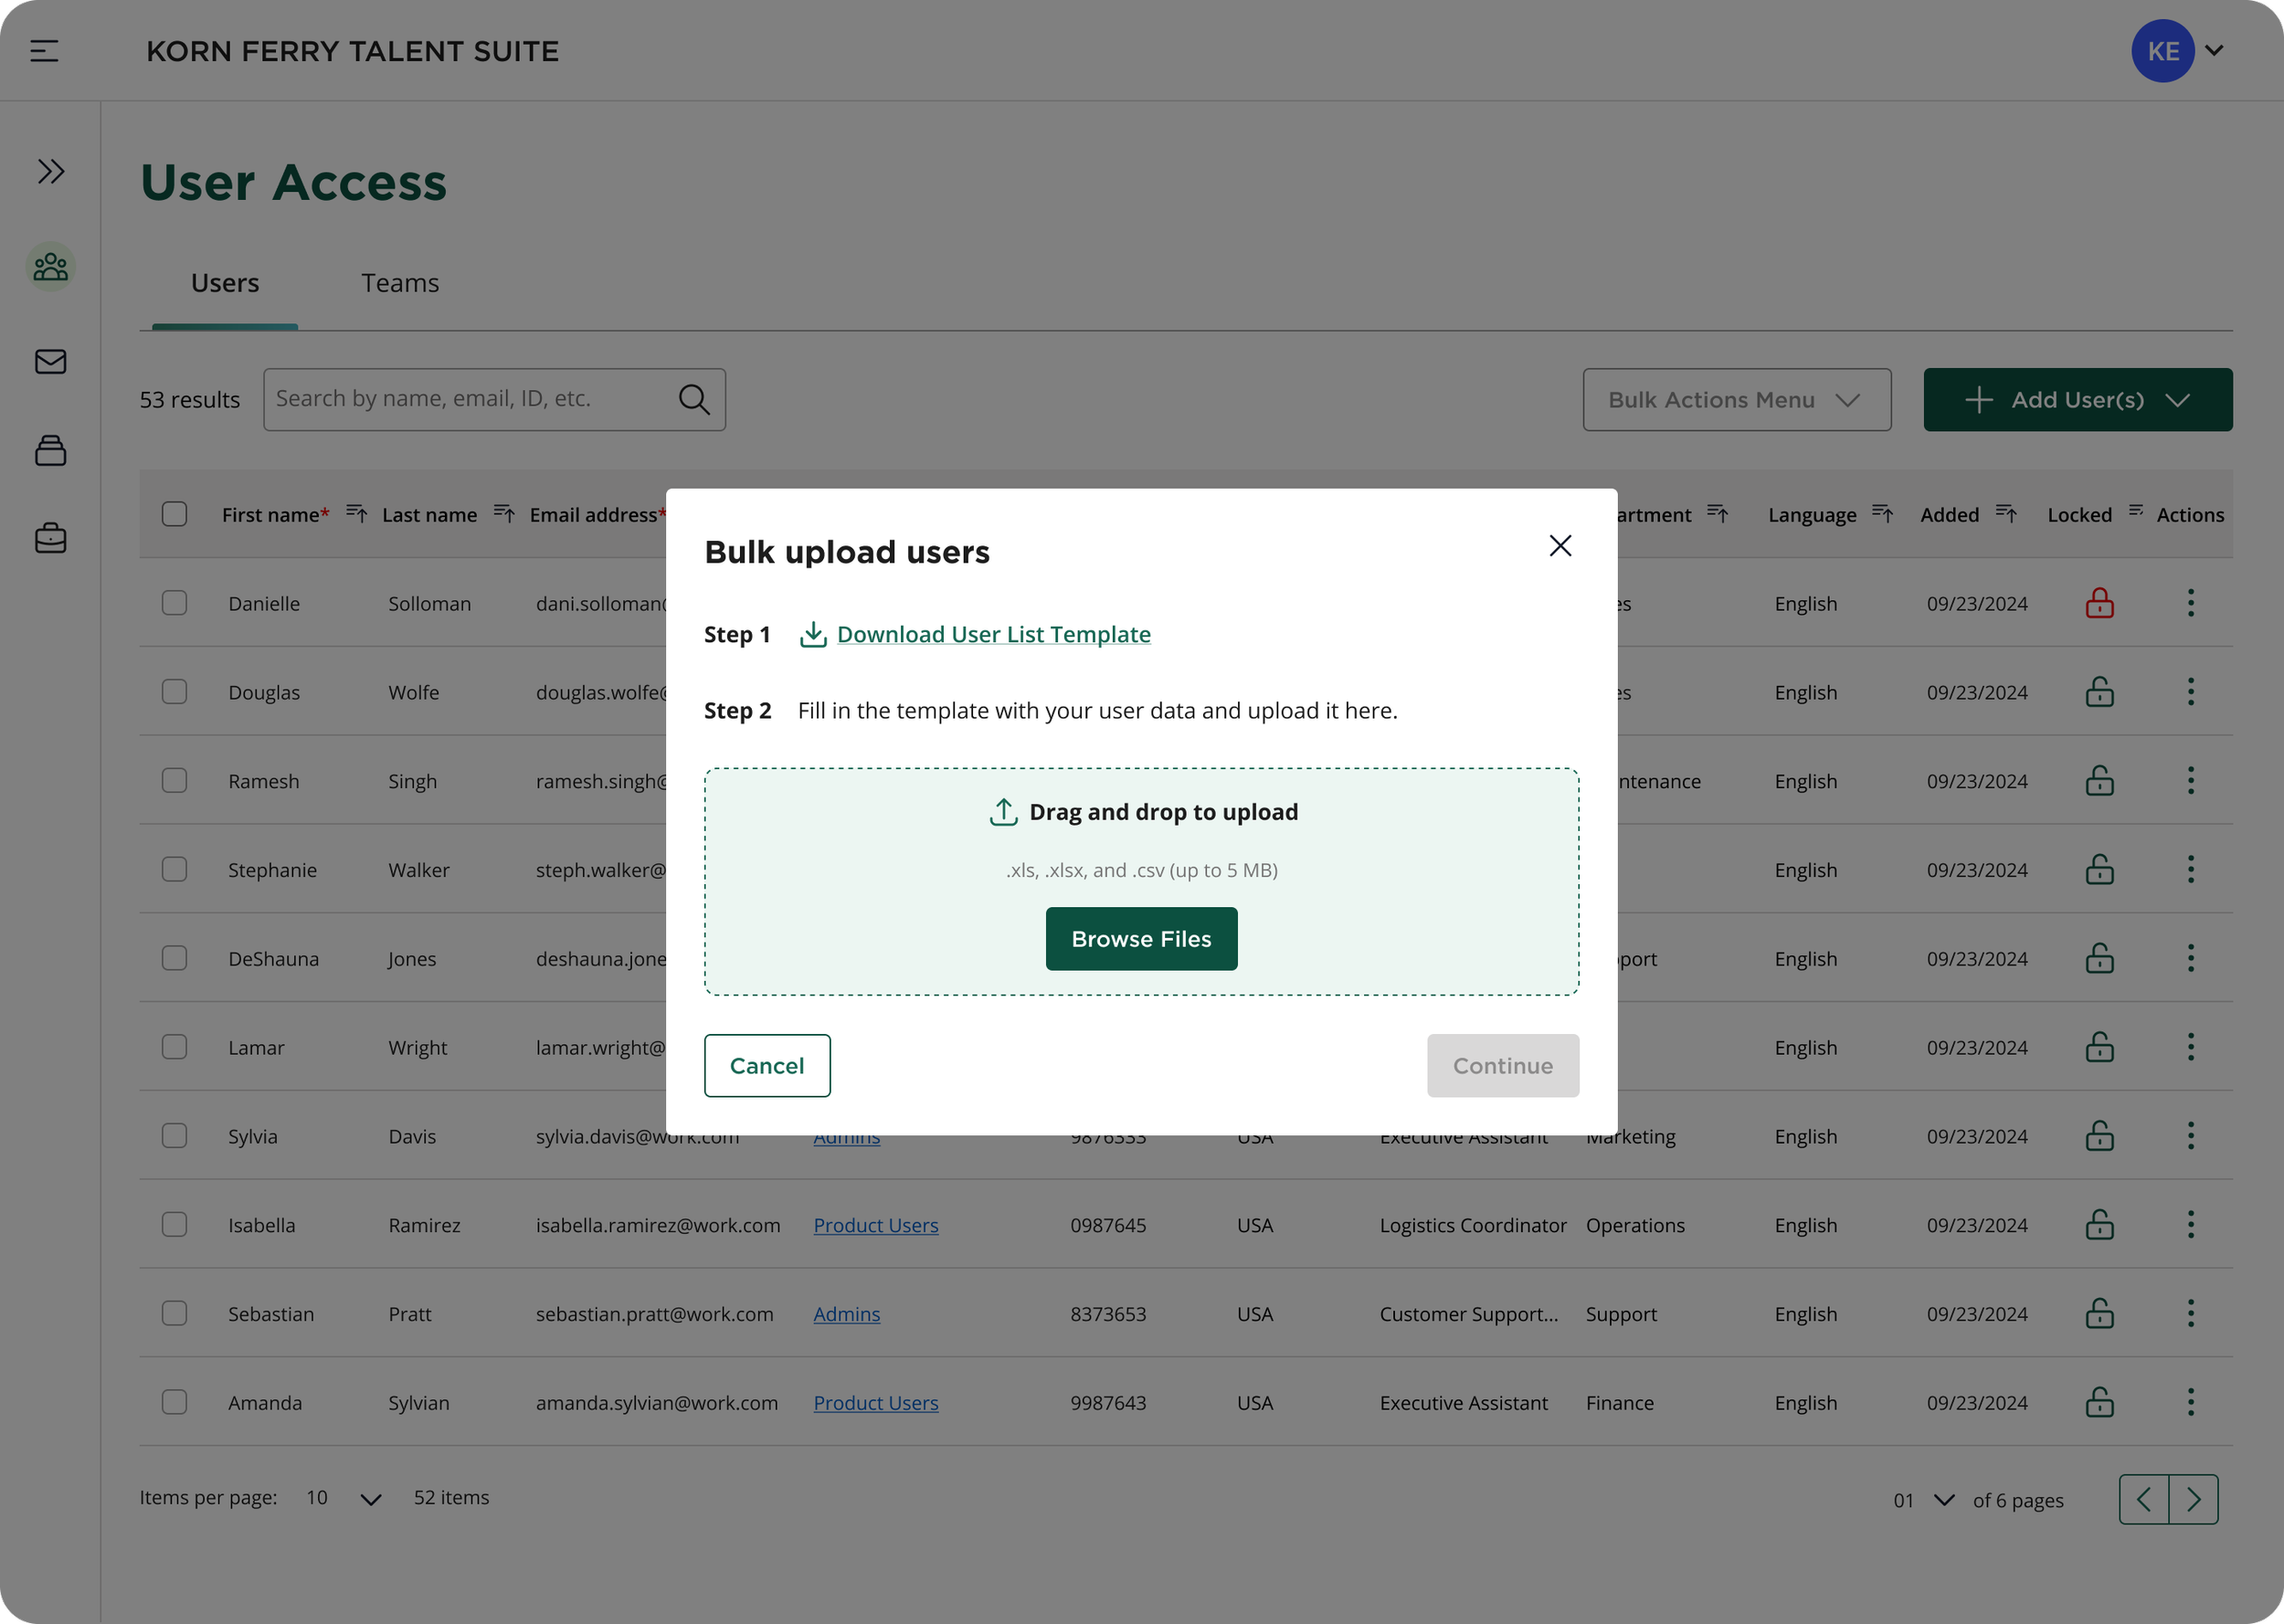Open the mail envelope sidebar icon

point(51,361)
